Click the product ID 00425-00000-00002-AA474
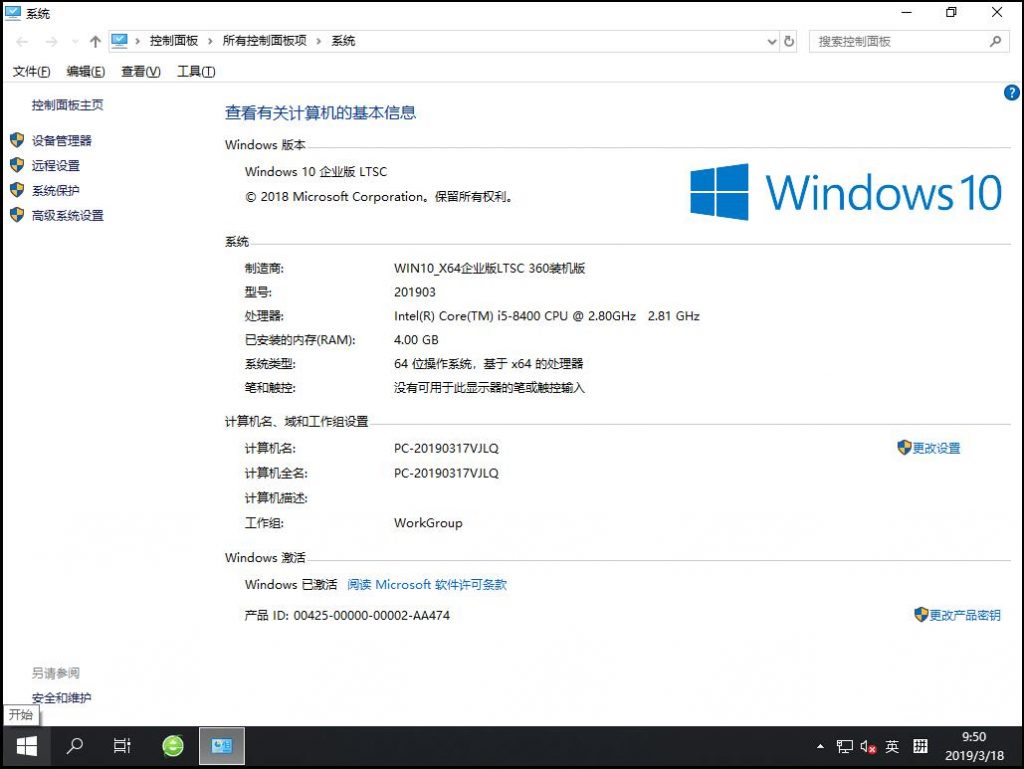 372,615
